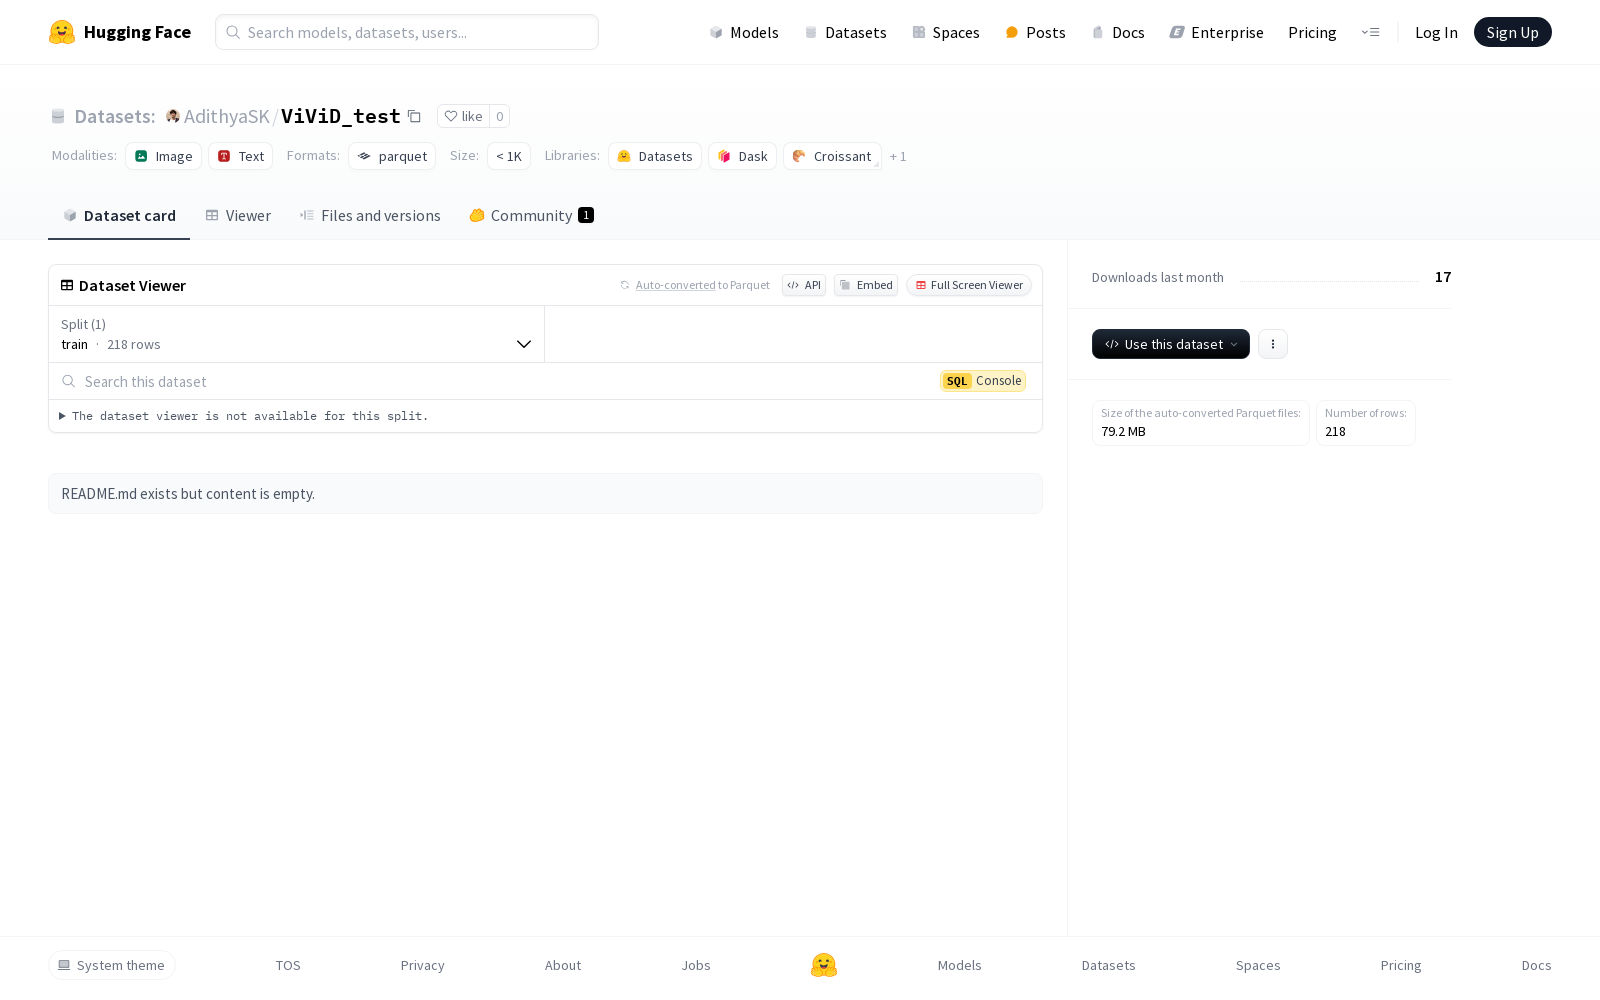Screen dimensions: 1600x1000
Task: Toggle System theme in the footer
Action: [112, 965]
